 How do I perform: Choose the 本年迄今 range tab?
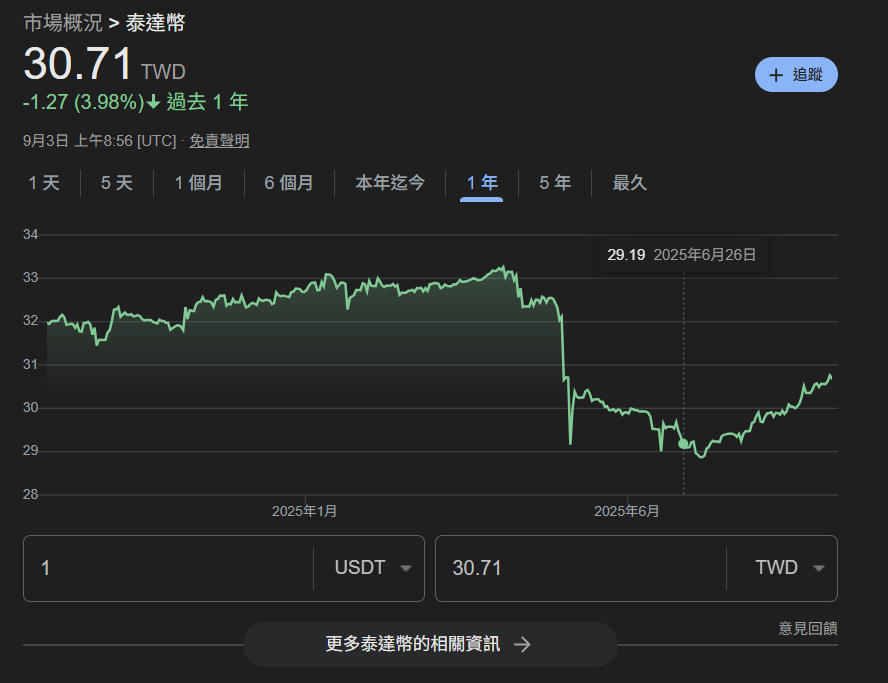click(390, 183)
